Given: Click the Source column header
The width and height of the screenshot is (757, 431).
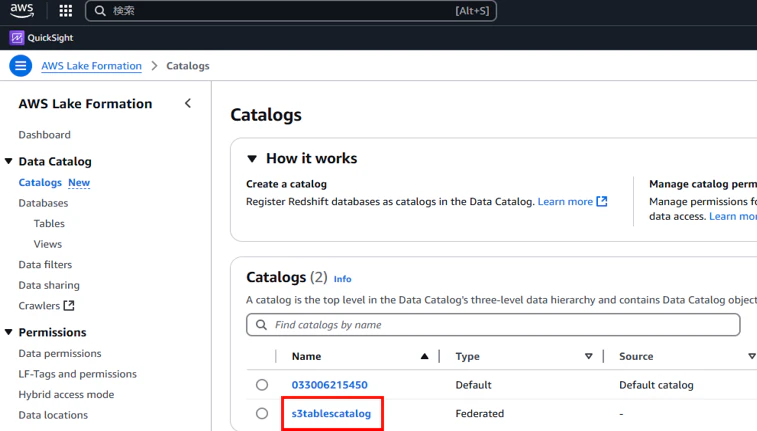Looking at the screenshot, I should tap(636, 356).
